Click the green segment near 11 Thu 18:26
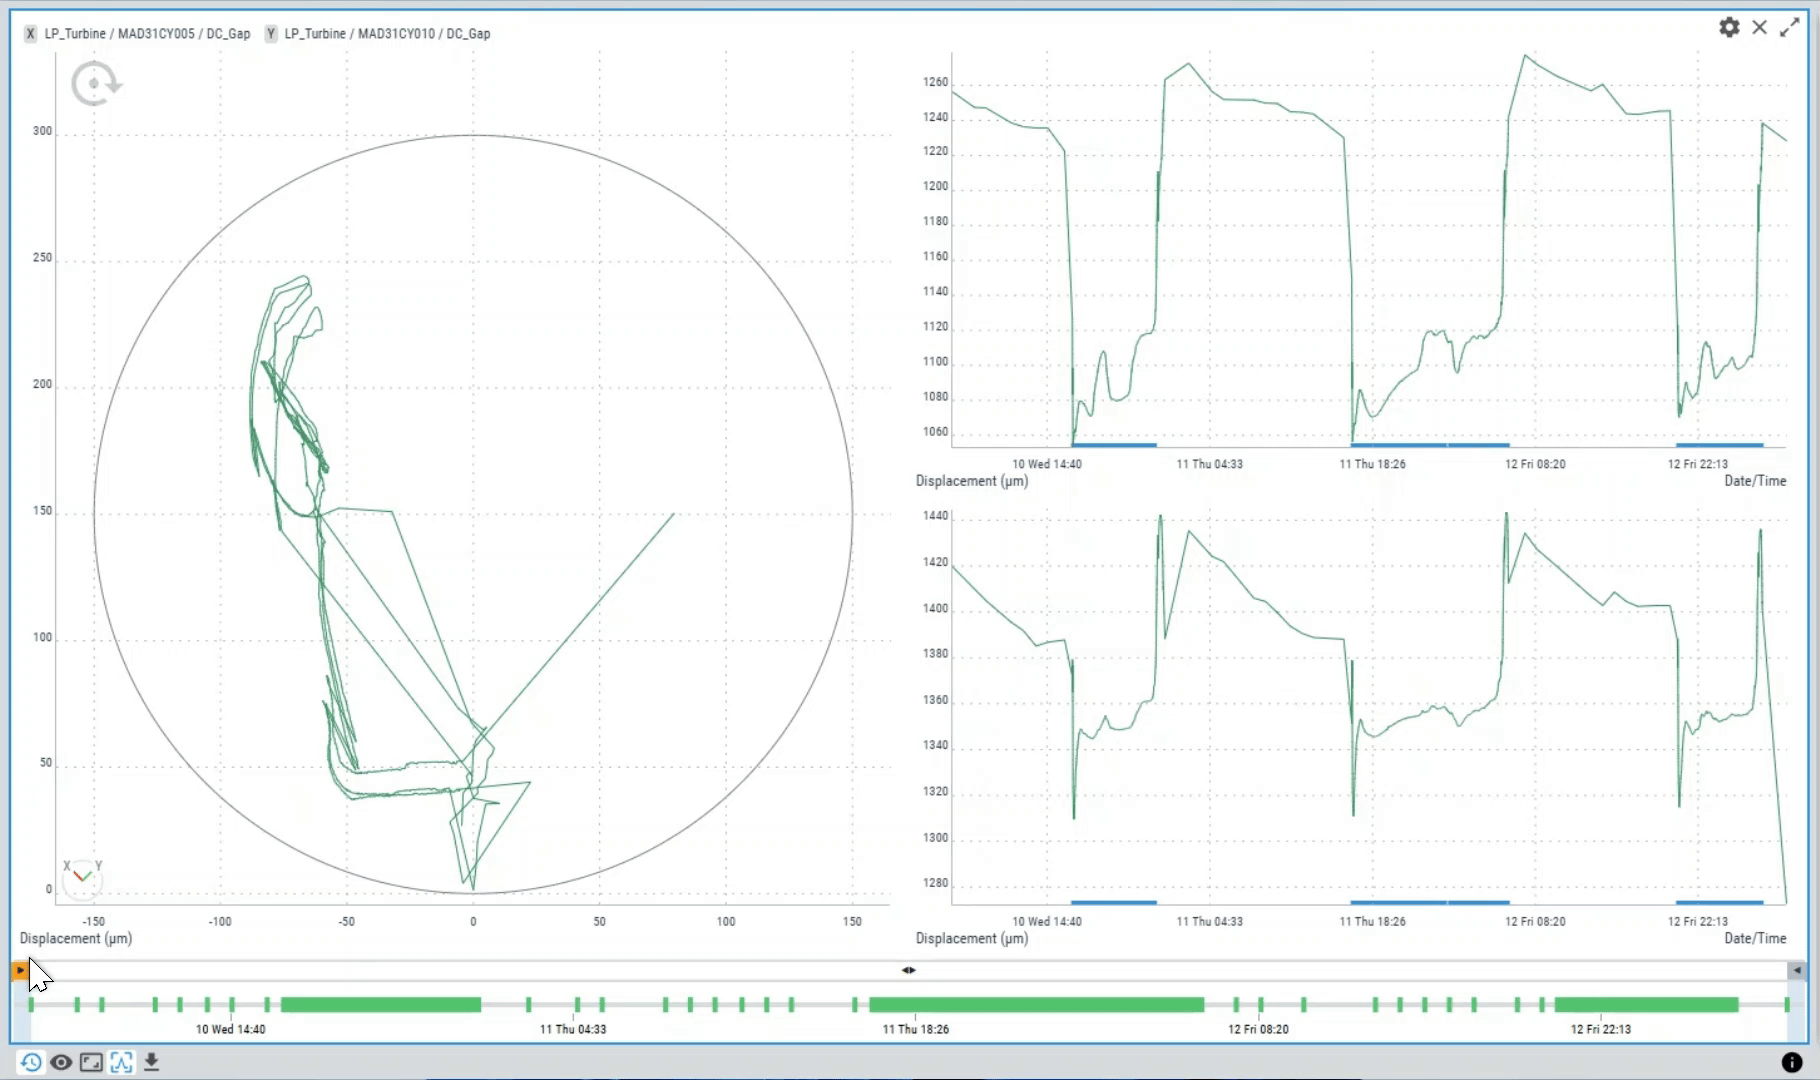The width and height of the screenshot is (1820, 1080). (1035, 1004)
